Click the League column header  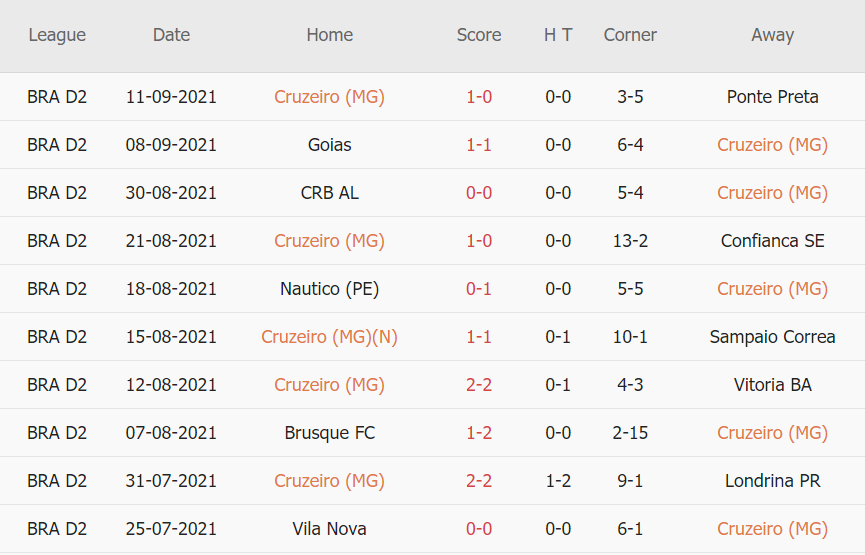pyautogui.click(x=57, y=35)
